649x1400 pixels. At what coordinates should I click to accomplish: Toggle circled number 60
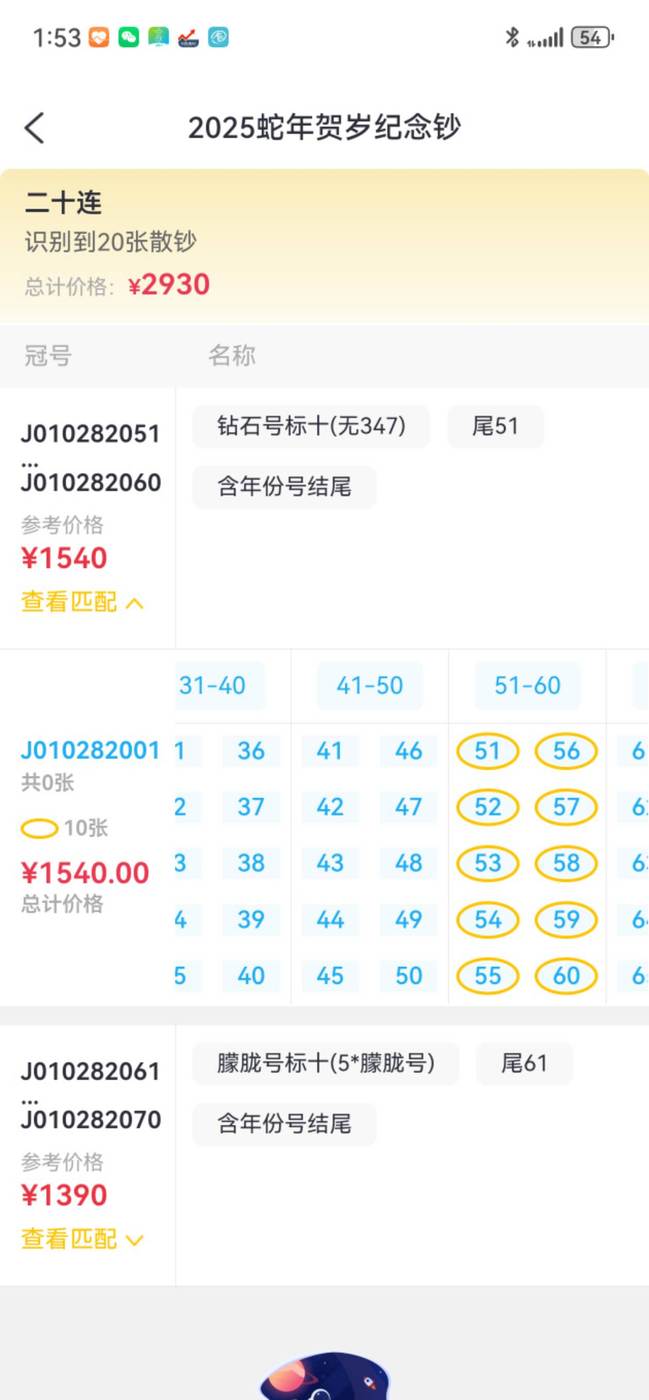[566, 975]
